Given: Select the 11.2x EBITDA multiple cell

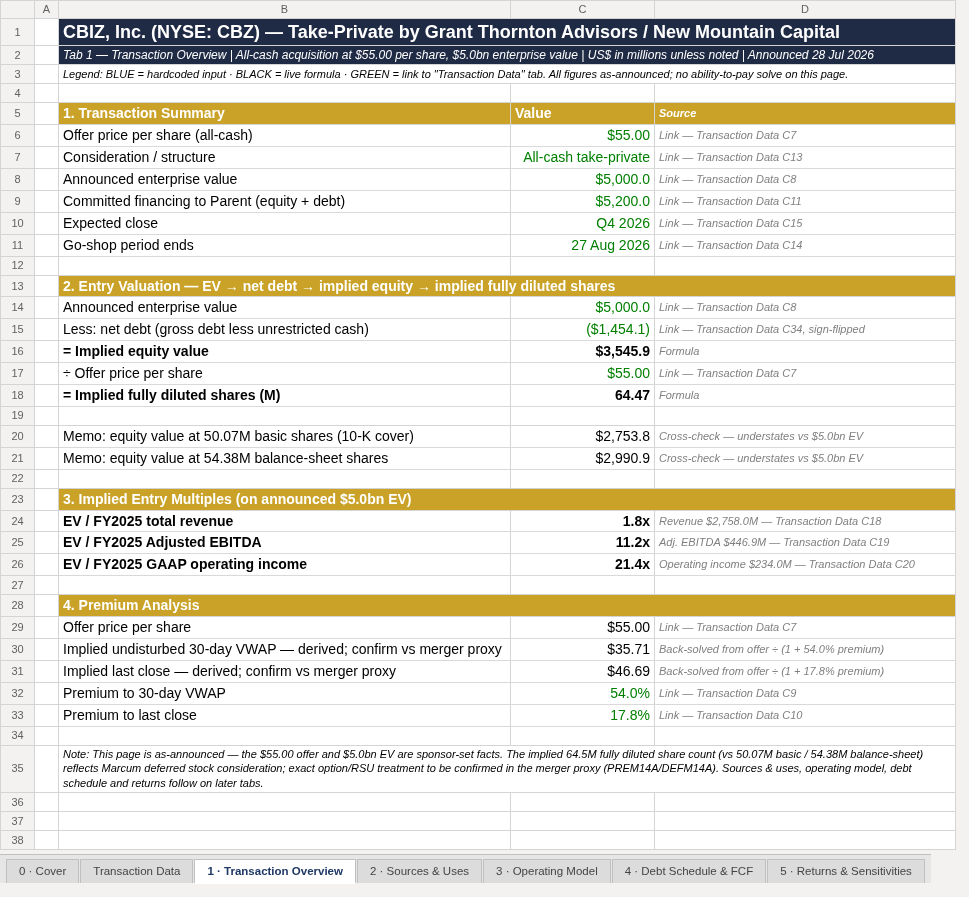Looking at the screenshot, I should [582, 542].
